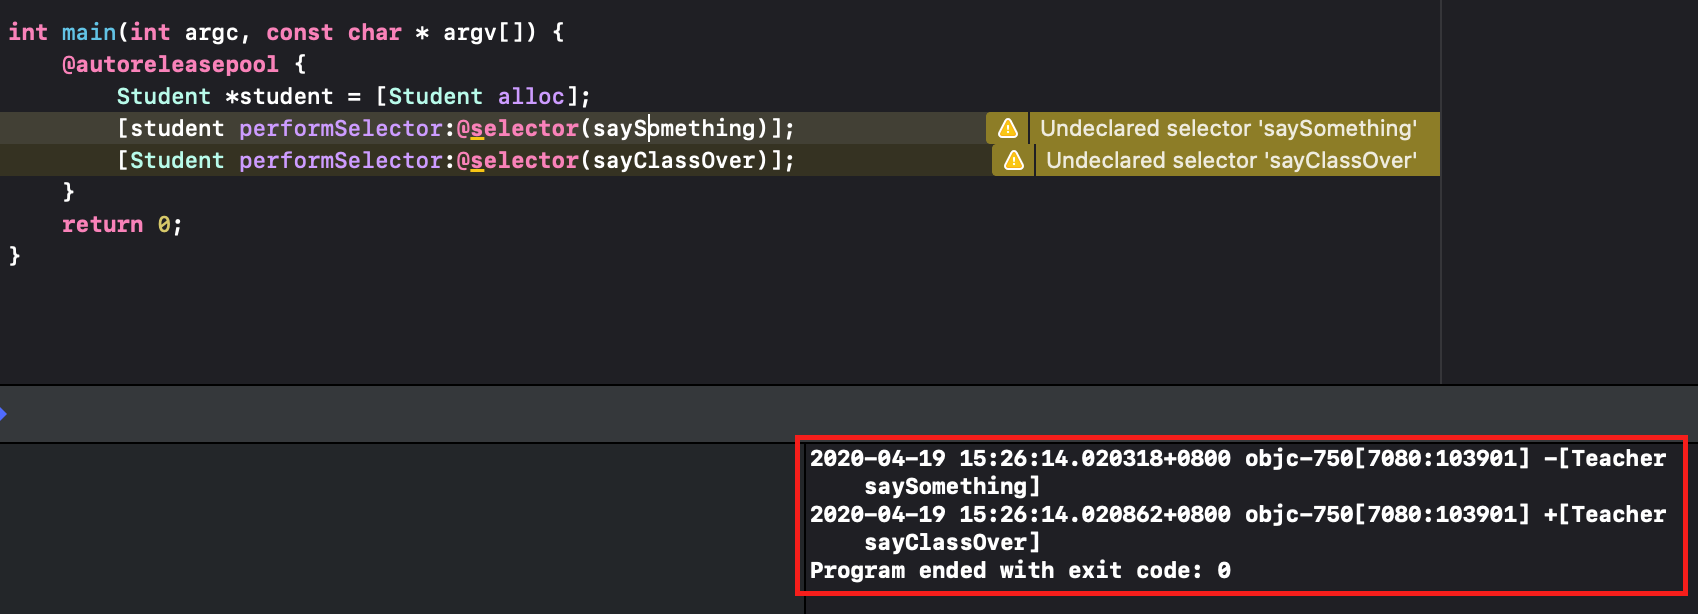Click "Program ended with exit code: 0" console text
The width and height of the screenshot is (1698, 614).
click(x=1019, y=571)
